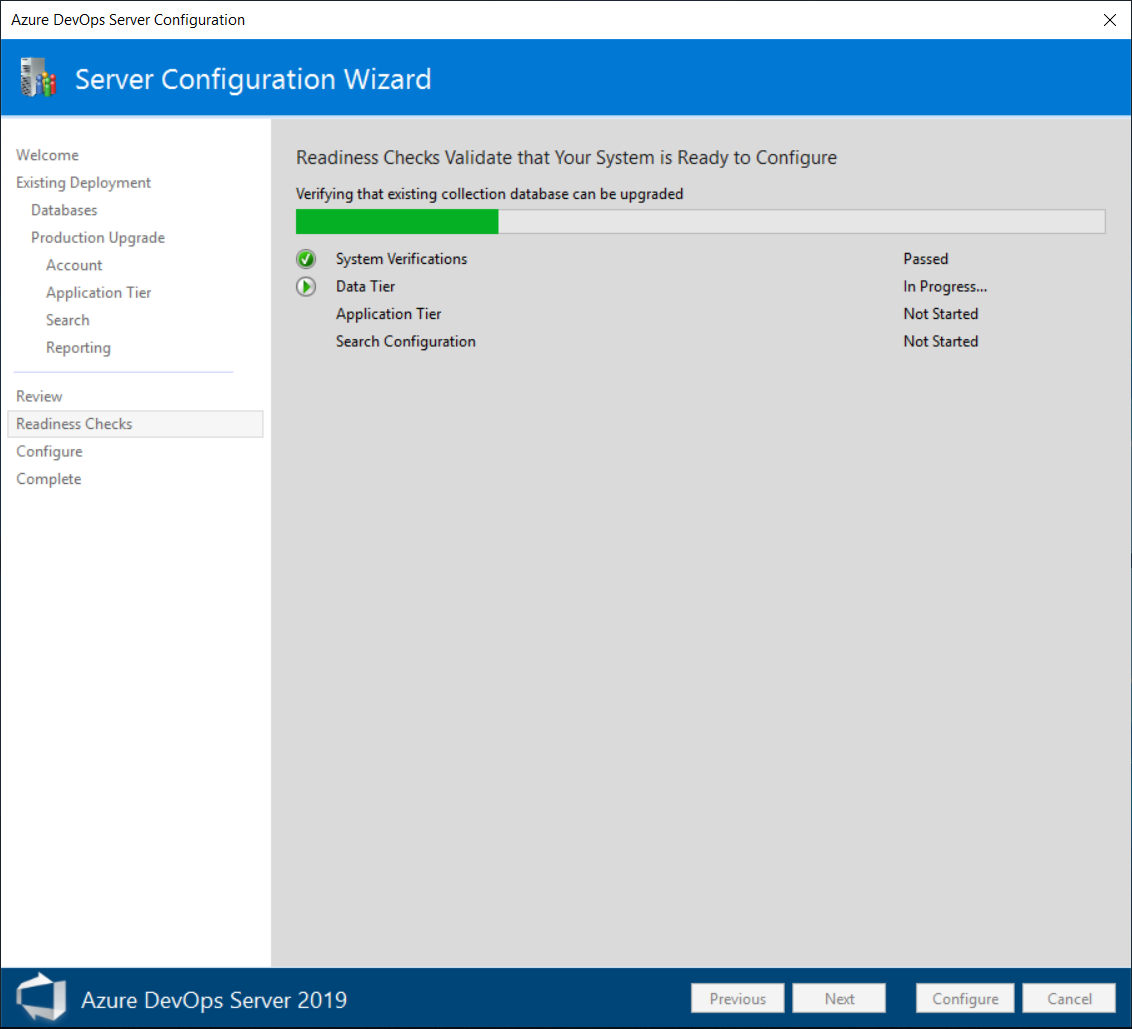The width and height of the screenshot is (1132, 1029).
Task: Select the Readiness Checks step
Action: pos(135,424)
